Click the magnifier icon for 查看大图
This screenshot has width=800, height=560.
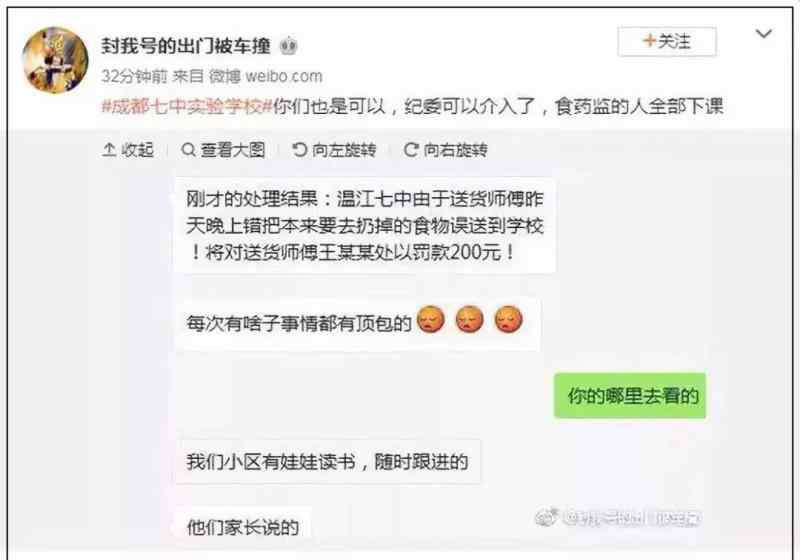[x=188, y=150]
